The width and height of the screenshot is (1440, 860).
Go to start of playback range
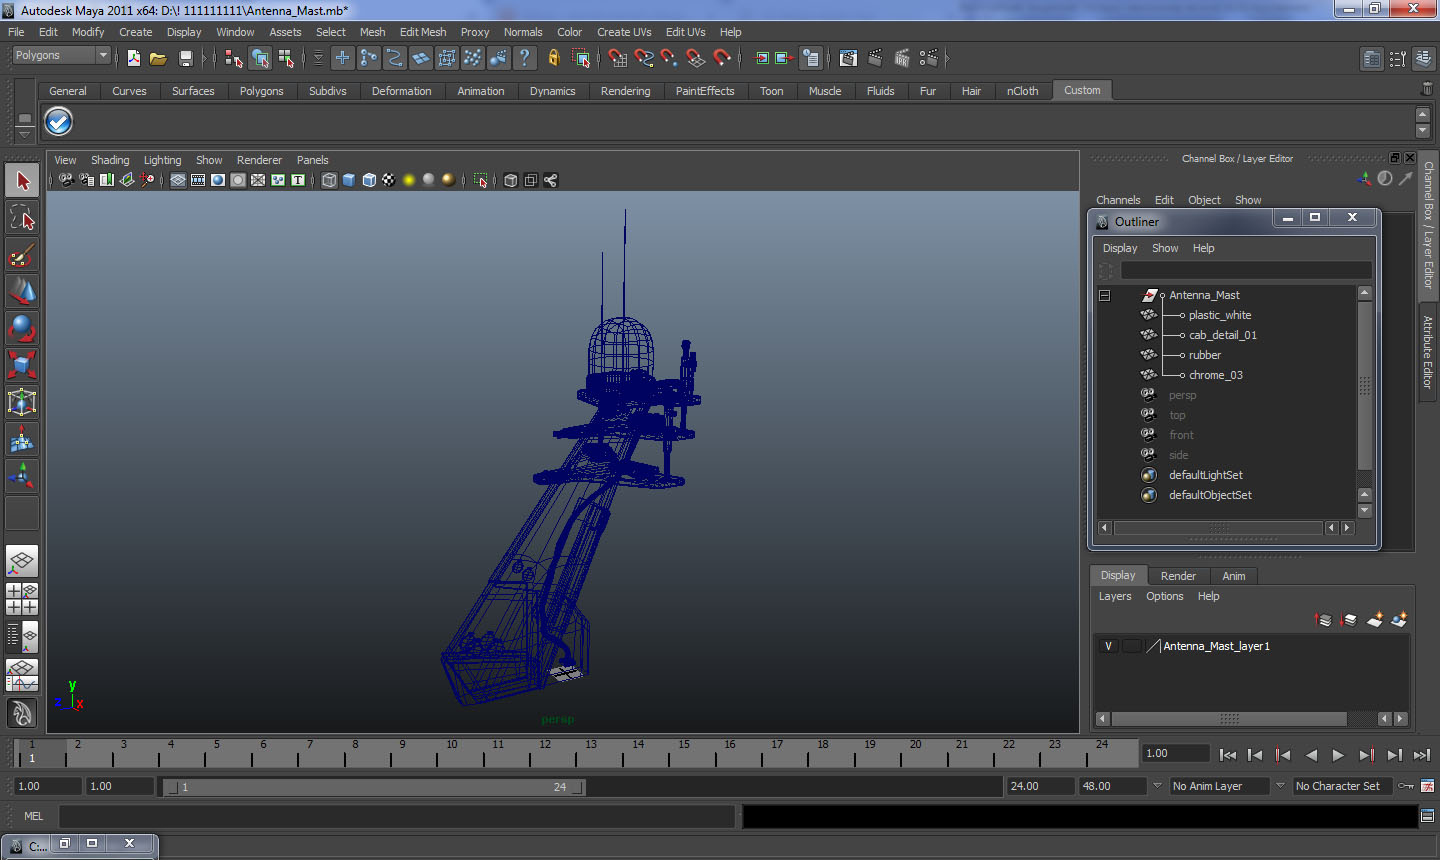[1228, 755]
